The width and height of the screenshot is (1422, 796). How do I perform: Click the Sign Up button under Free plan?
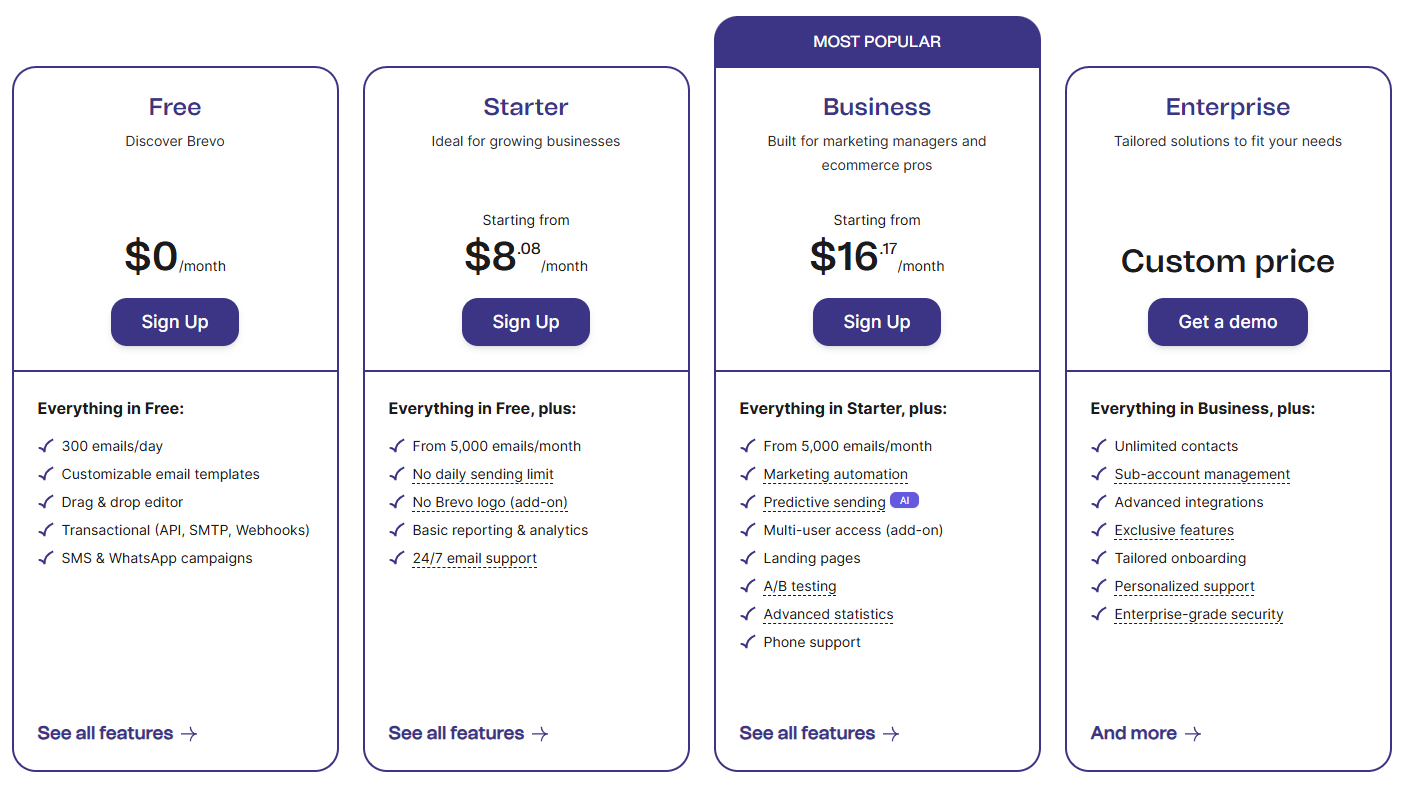pyautogui.click(x=175, y=322)
